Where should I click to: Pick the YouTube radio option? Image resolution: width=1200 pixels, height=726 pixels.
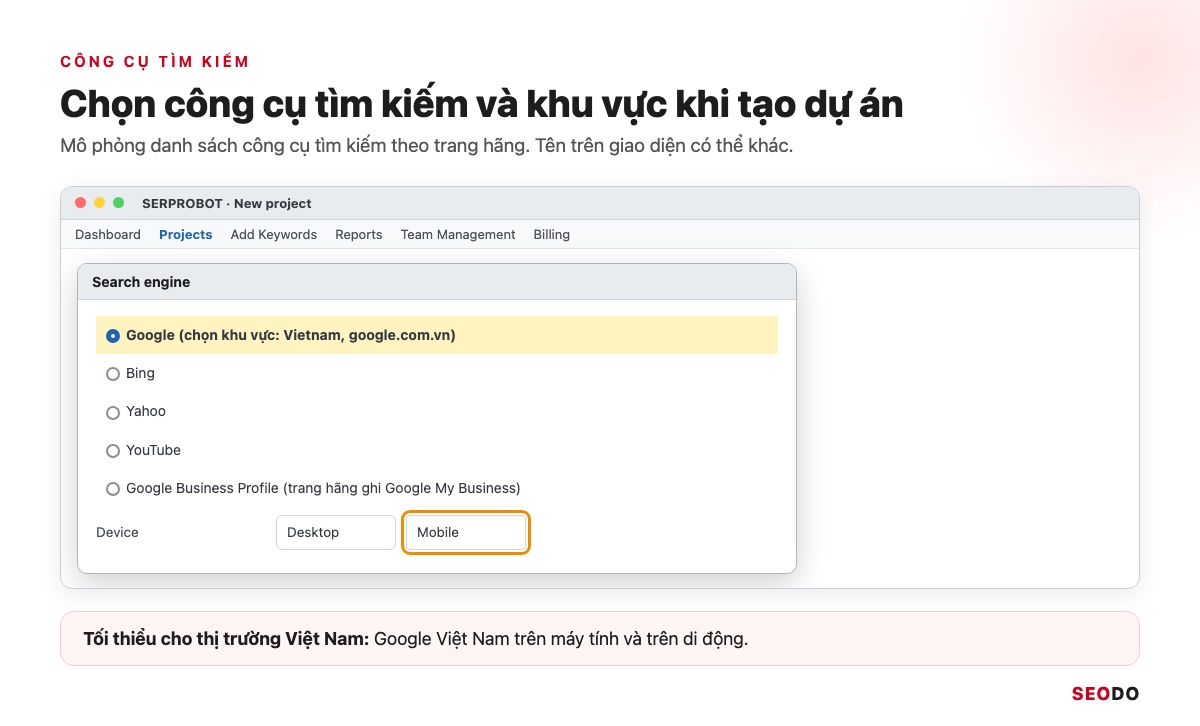pos(113,451)
